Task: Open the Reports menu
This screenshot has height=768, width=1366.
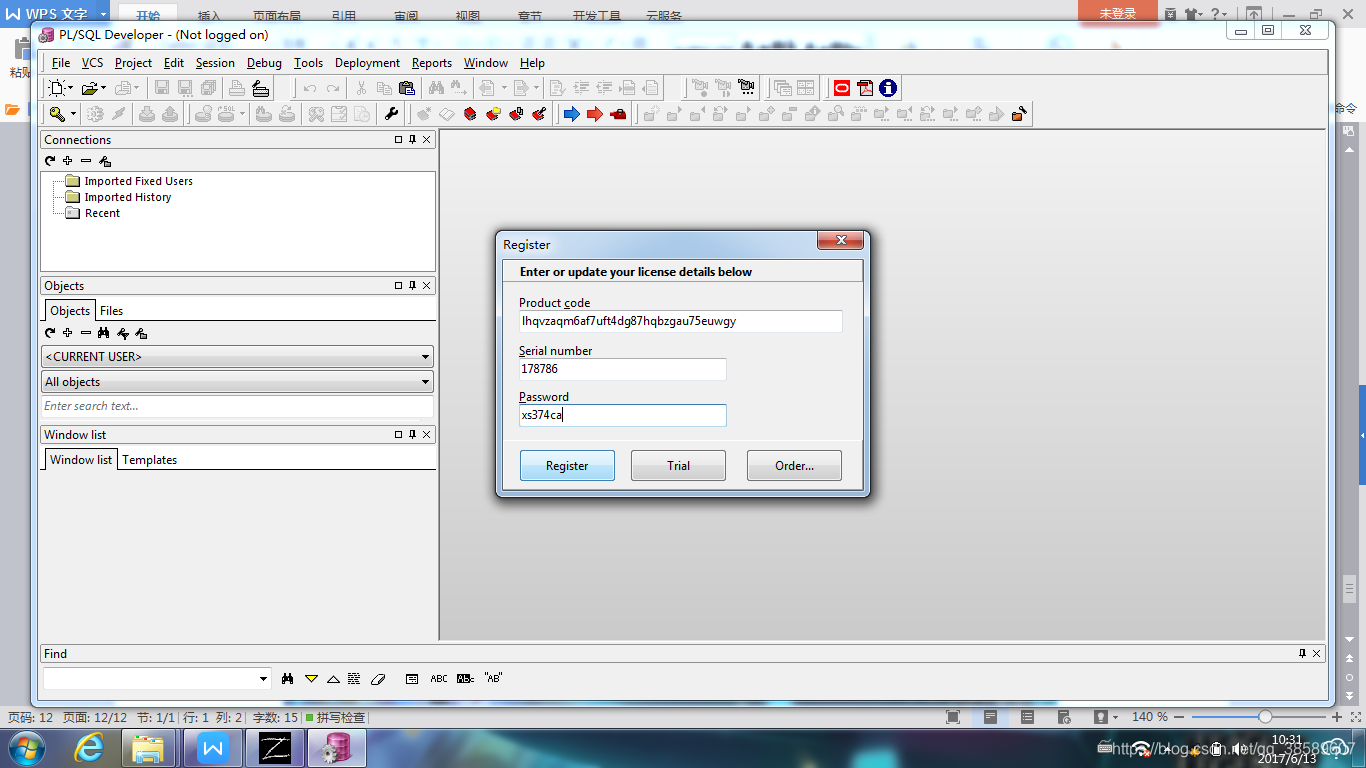Action: 432,63
